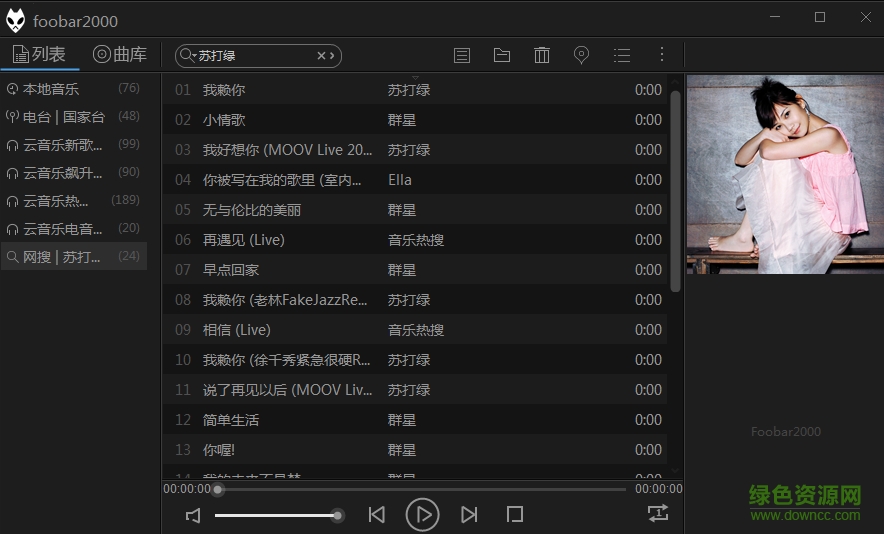The width and height of the screenshot is (884, 534).
Task: Click the headphone icon beside 云音乐电音
Action: tap(12, 229)
